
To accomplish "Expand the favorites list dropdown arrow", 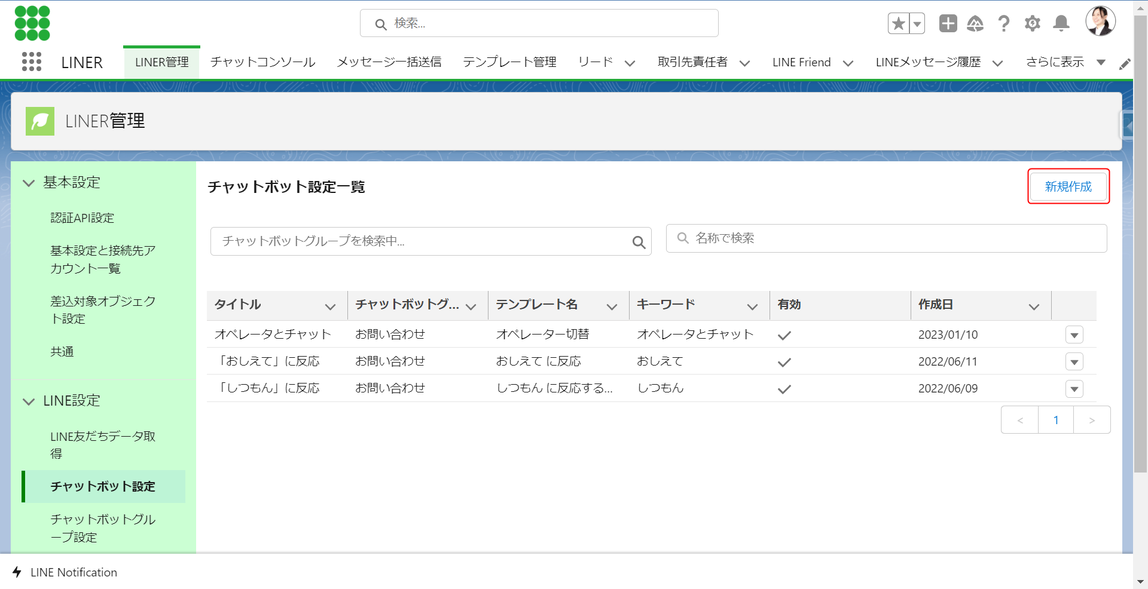I will pos(917,23).
